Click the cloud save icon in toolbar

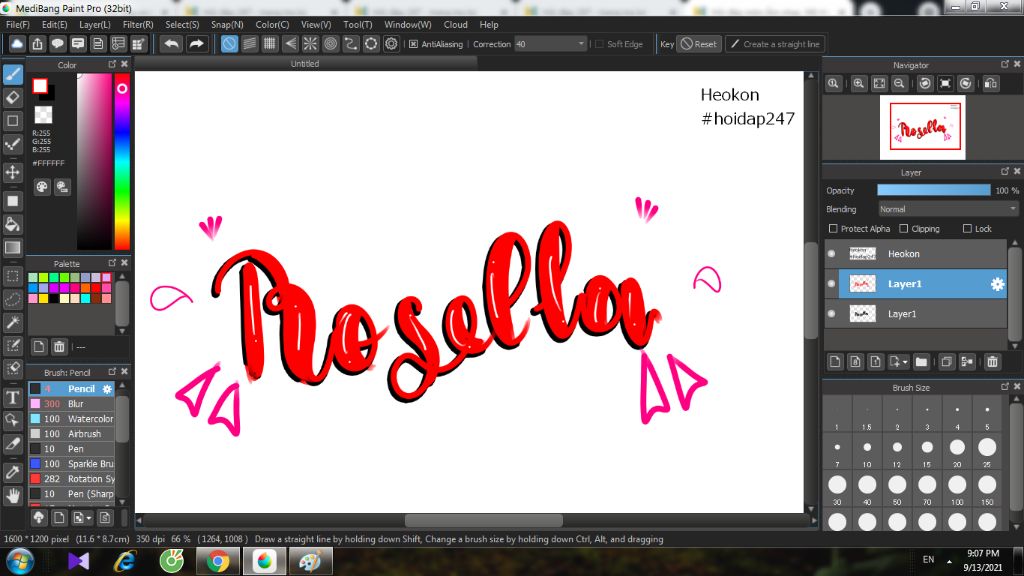coord(17,44)
